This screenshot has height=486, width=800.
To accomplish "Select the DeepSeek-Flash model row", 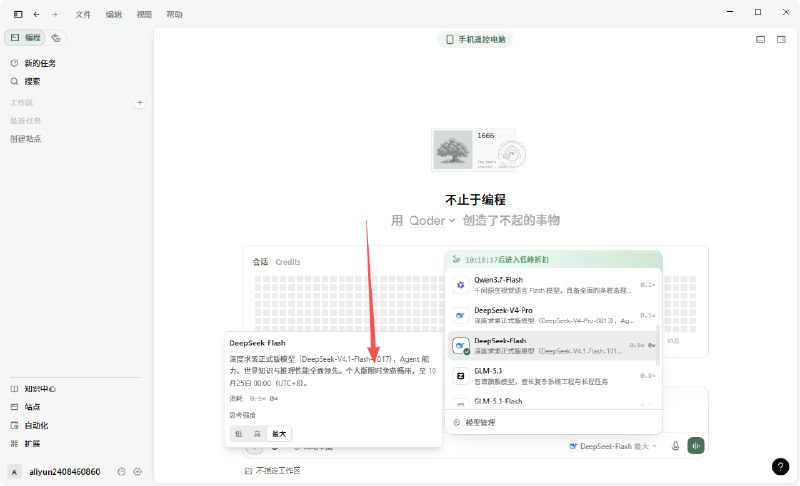I will coord(553,345).
